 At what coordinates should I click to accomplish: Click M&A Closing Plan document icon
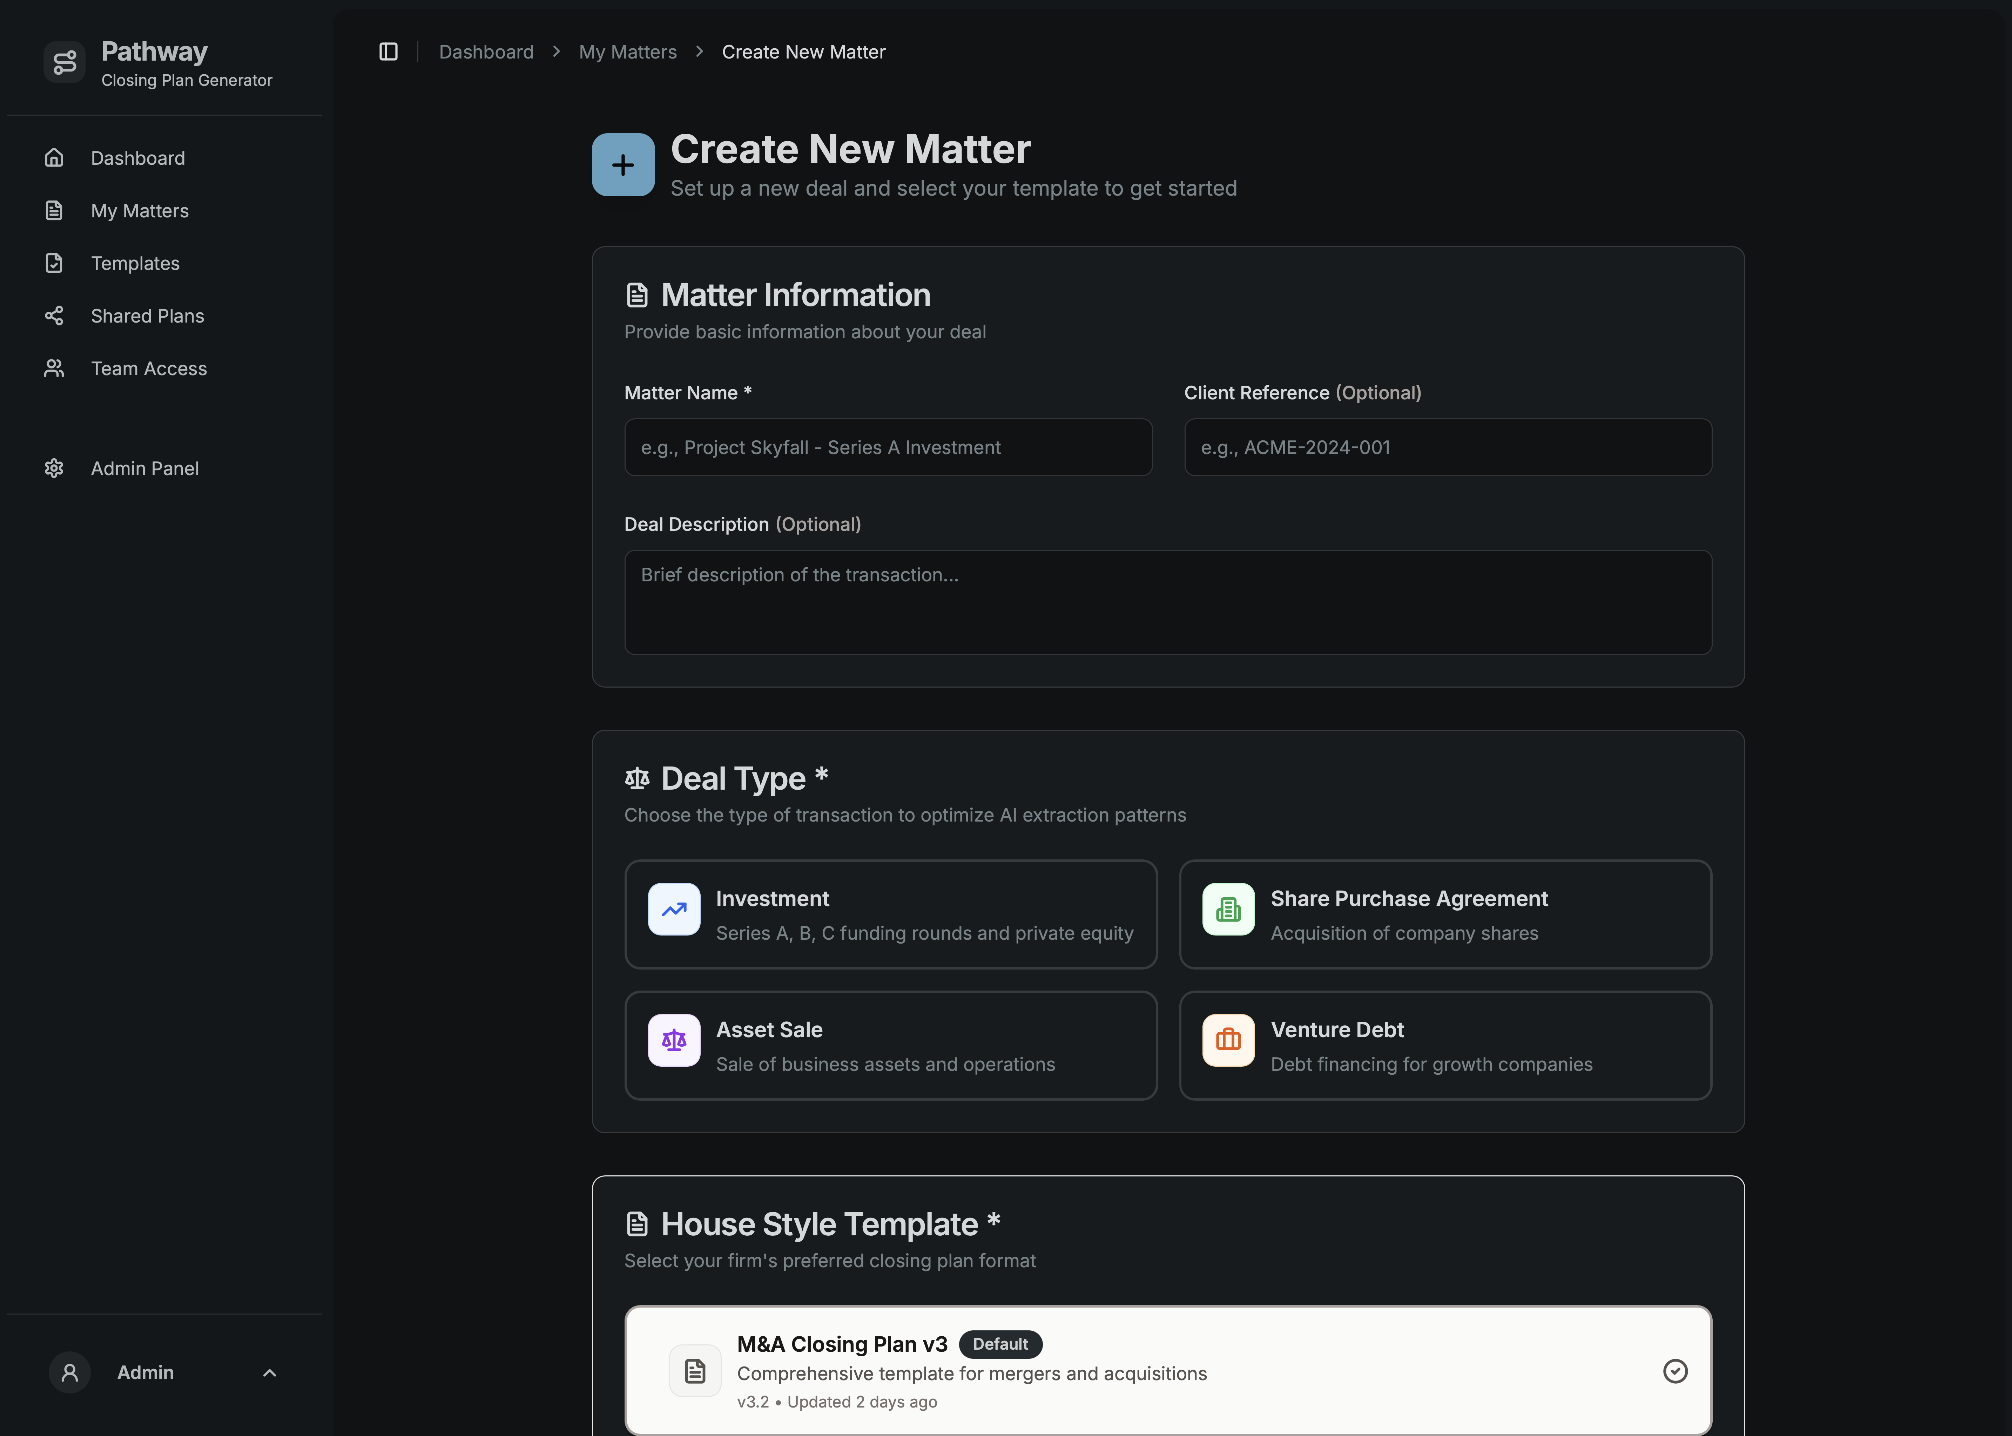pos(695,1371)
